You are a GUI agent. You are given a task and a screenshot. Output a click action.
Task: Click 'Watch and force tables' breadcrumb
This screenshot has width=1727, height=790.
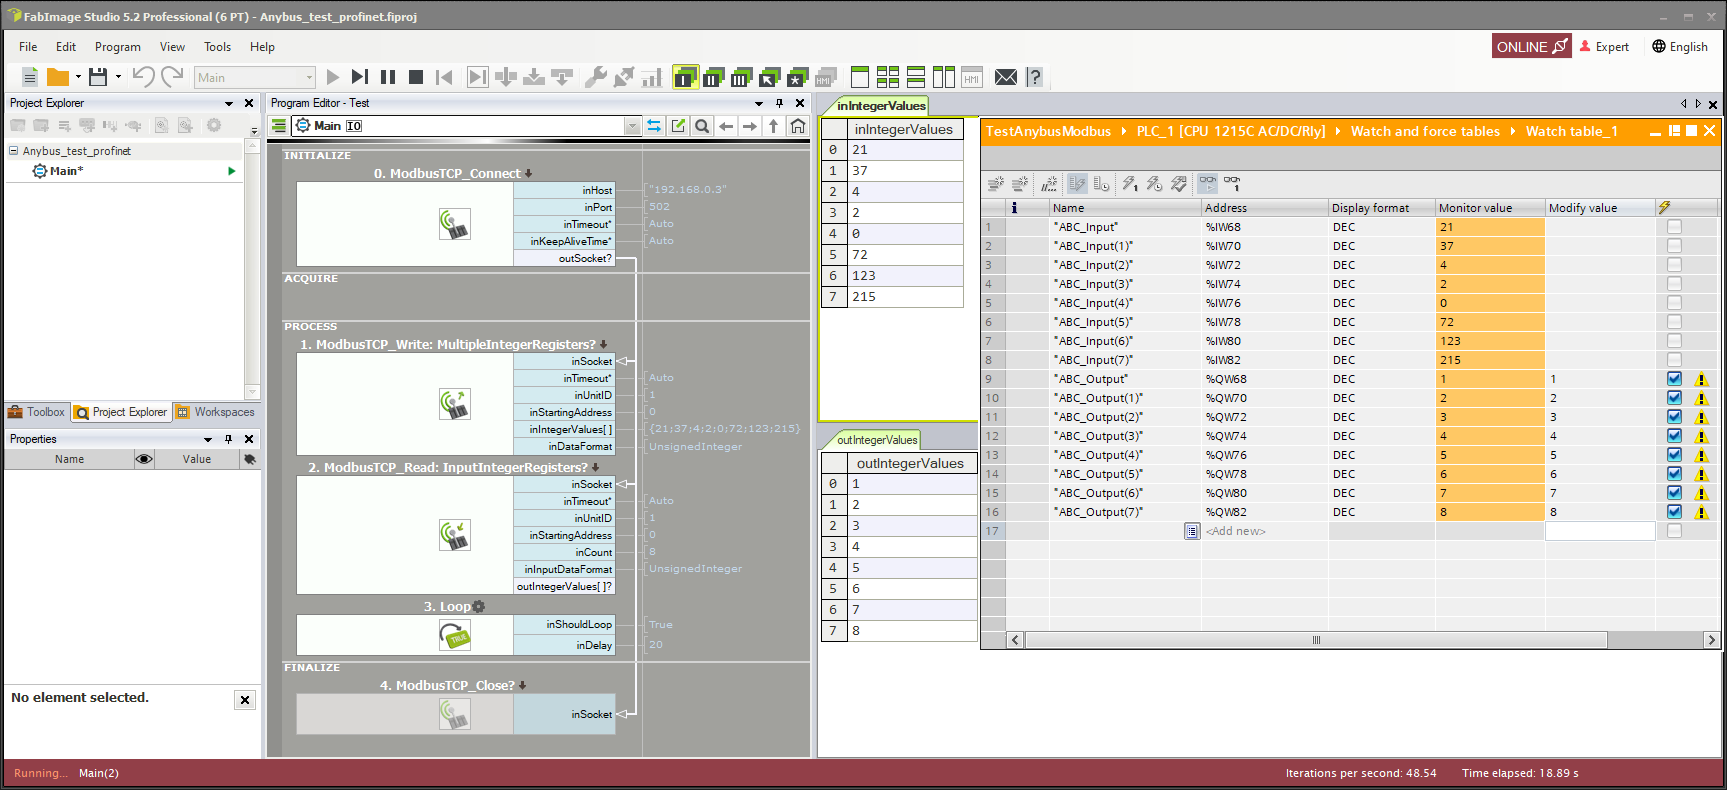[x=1425, y=131]
